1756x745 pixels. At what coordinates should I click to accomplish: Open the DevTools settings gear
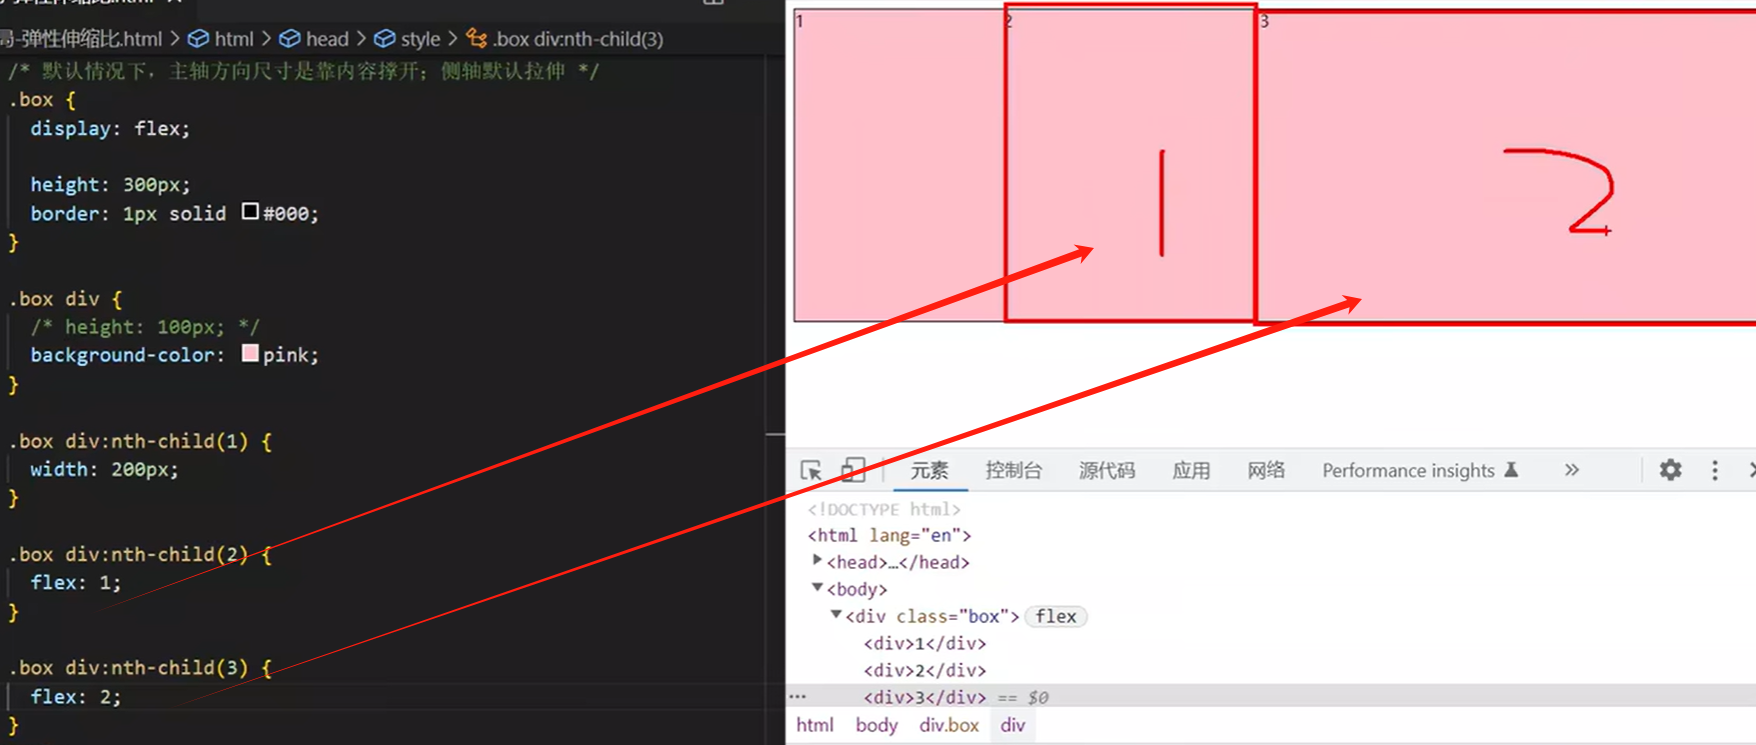click(1670, 470)
